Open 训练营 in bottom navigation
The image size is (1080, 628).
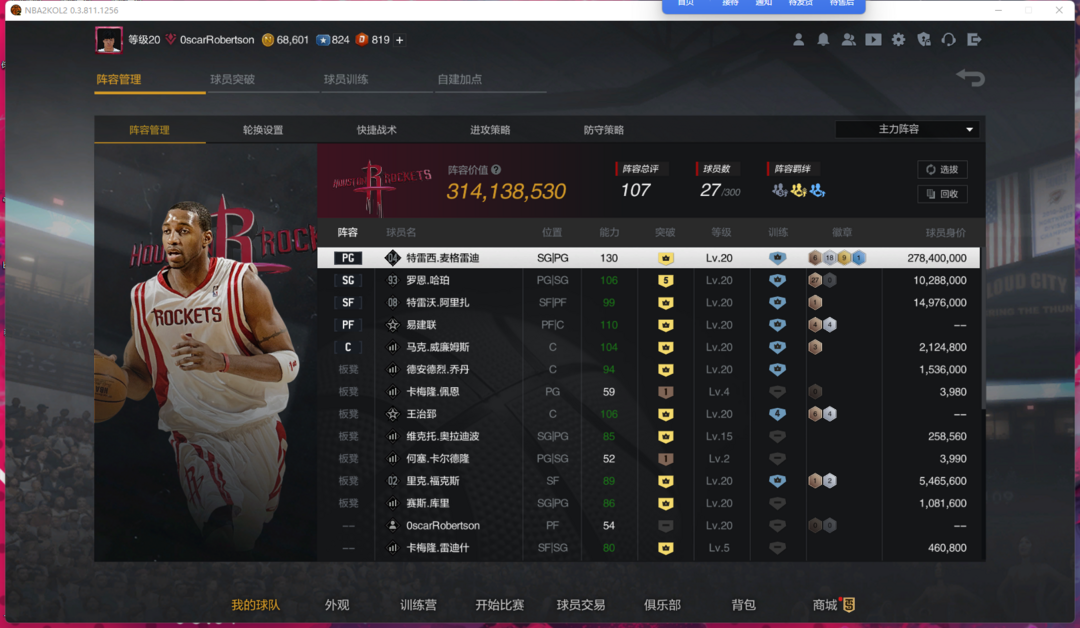tap(418, 605)
